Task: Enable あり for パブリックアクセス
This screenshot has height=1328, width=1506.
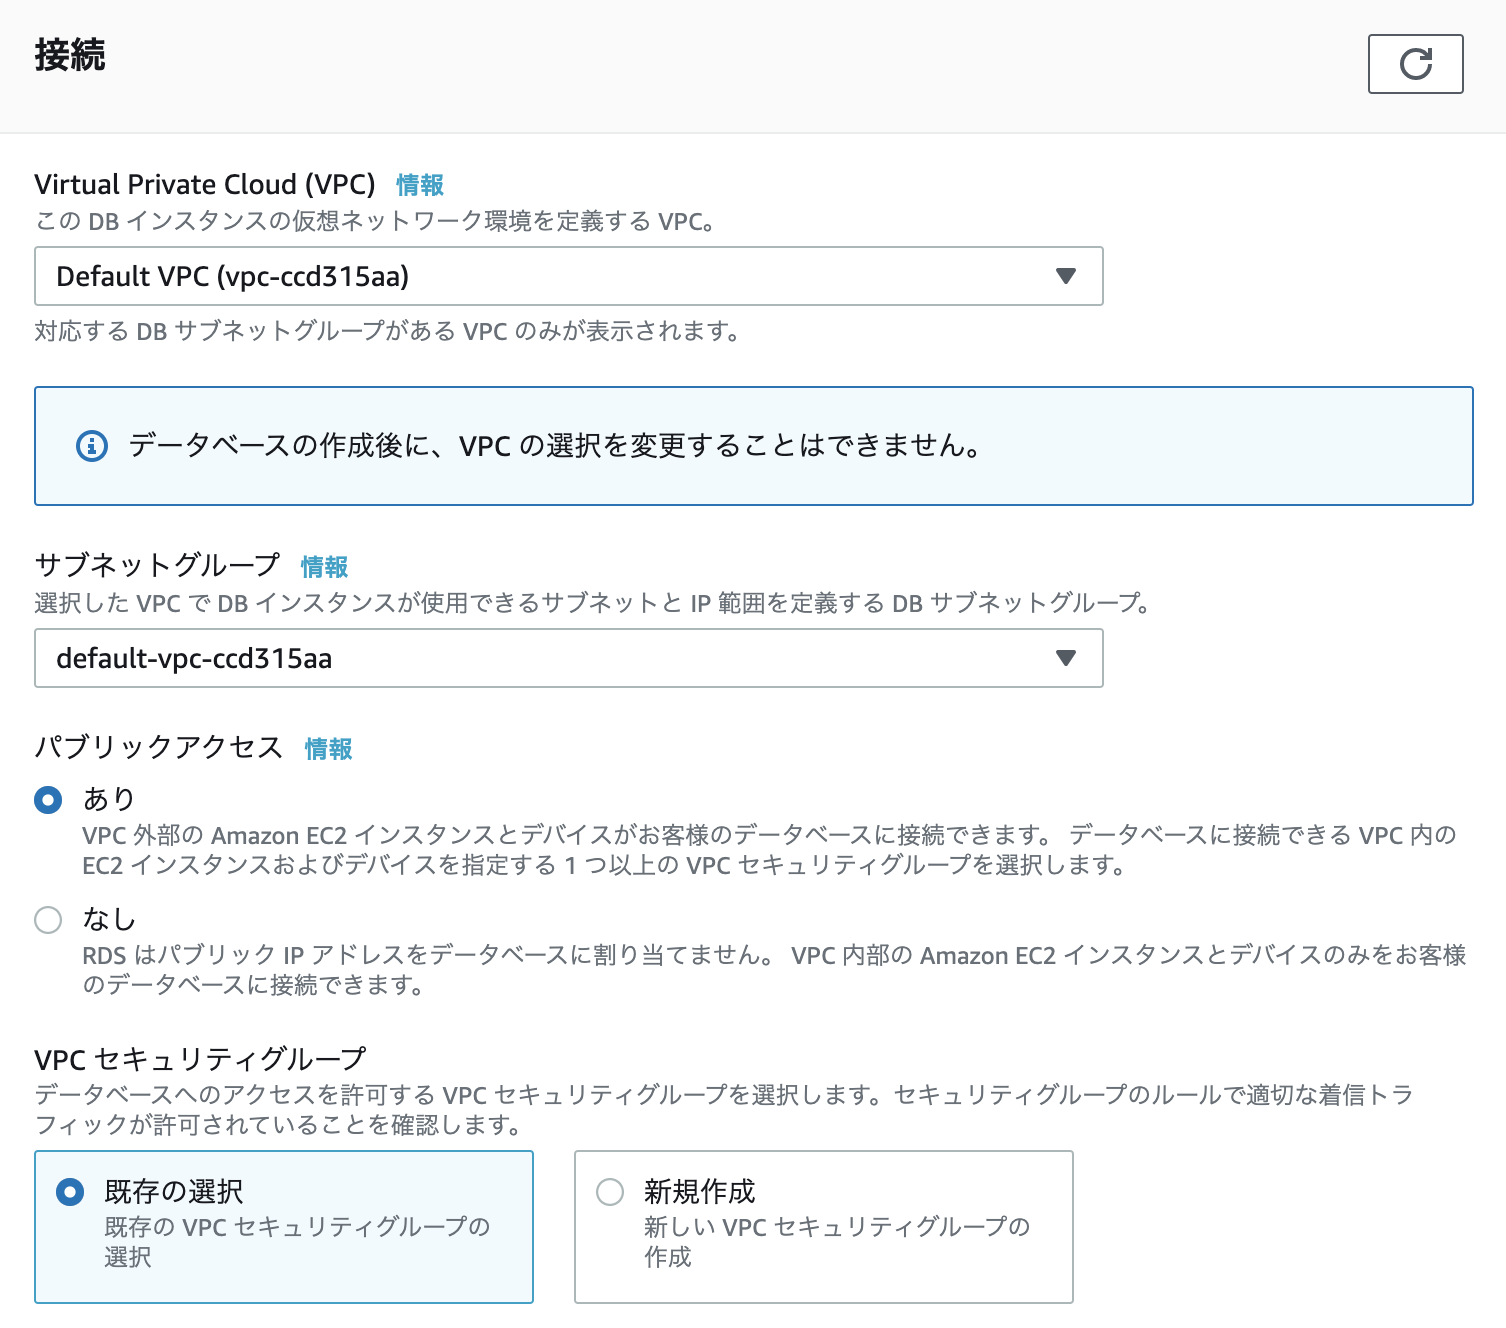Action: click(48, 800)
